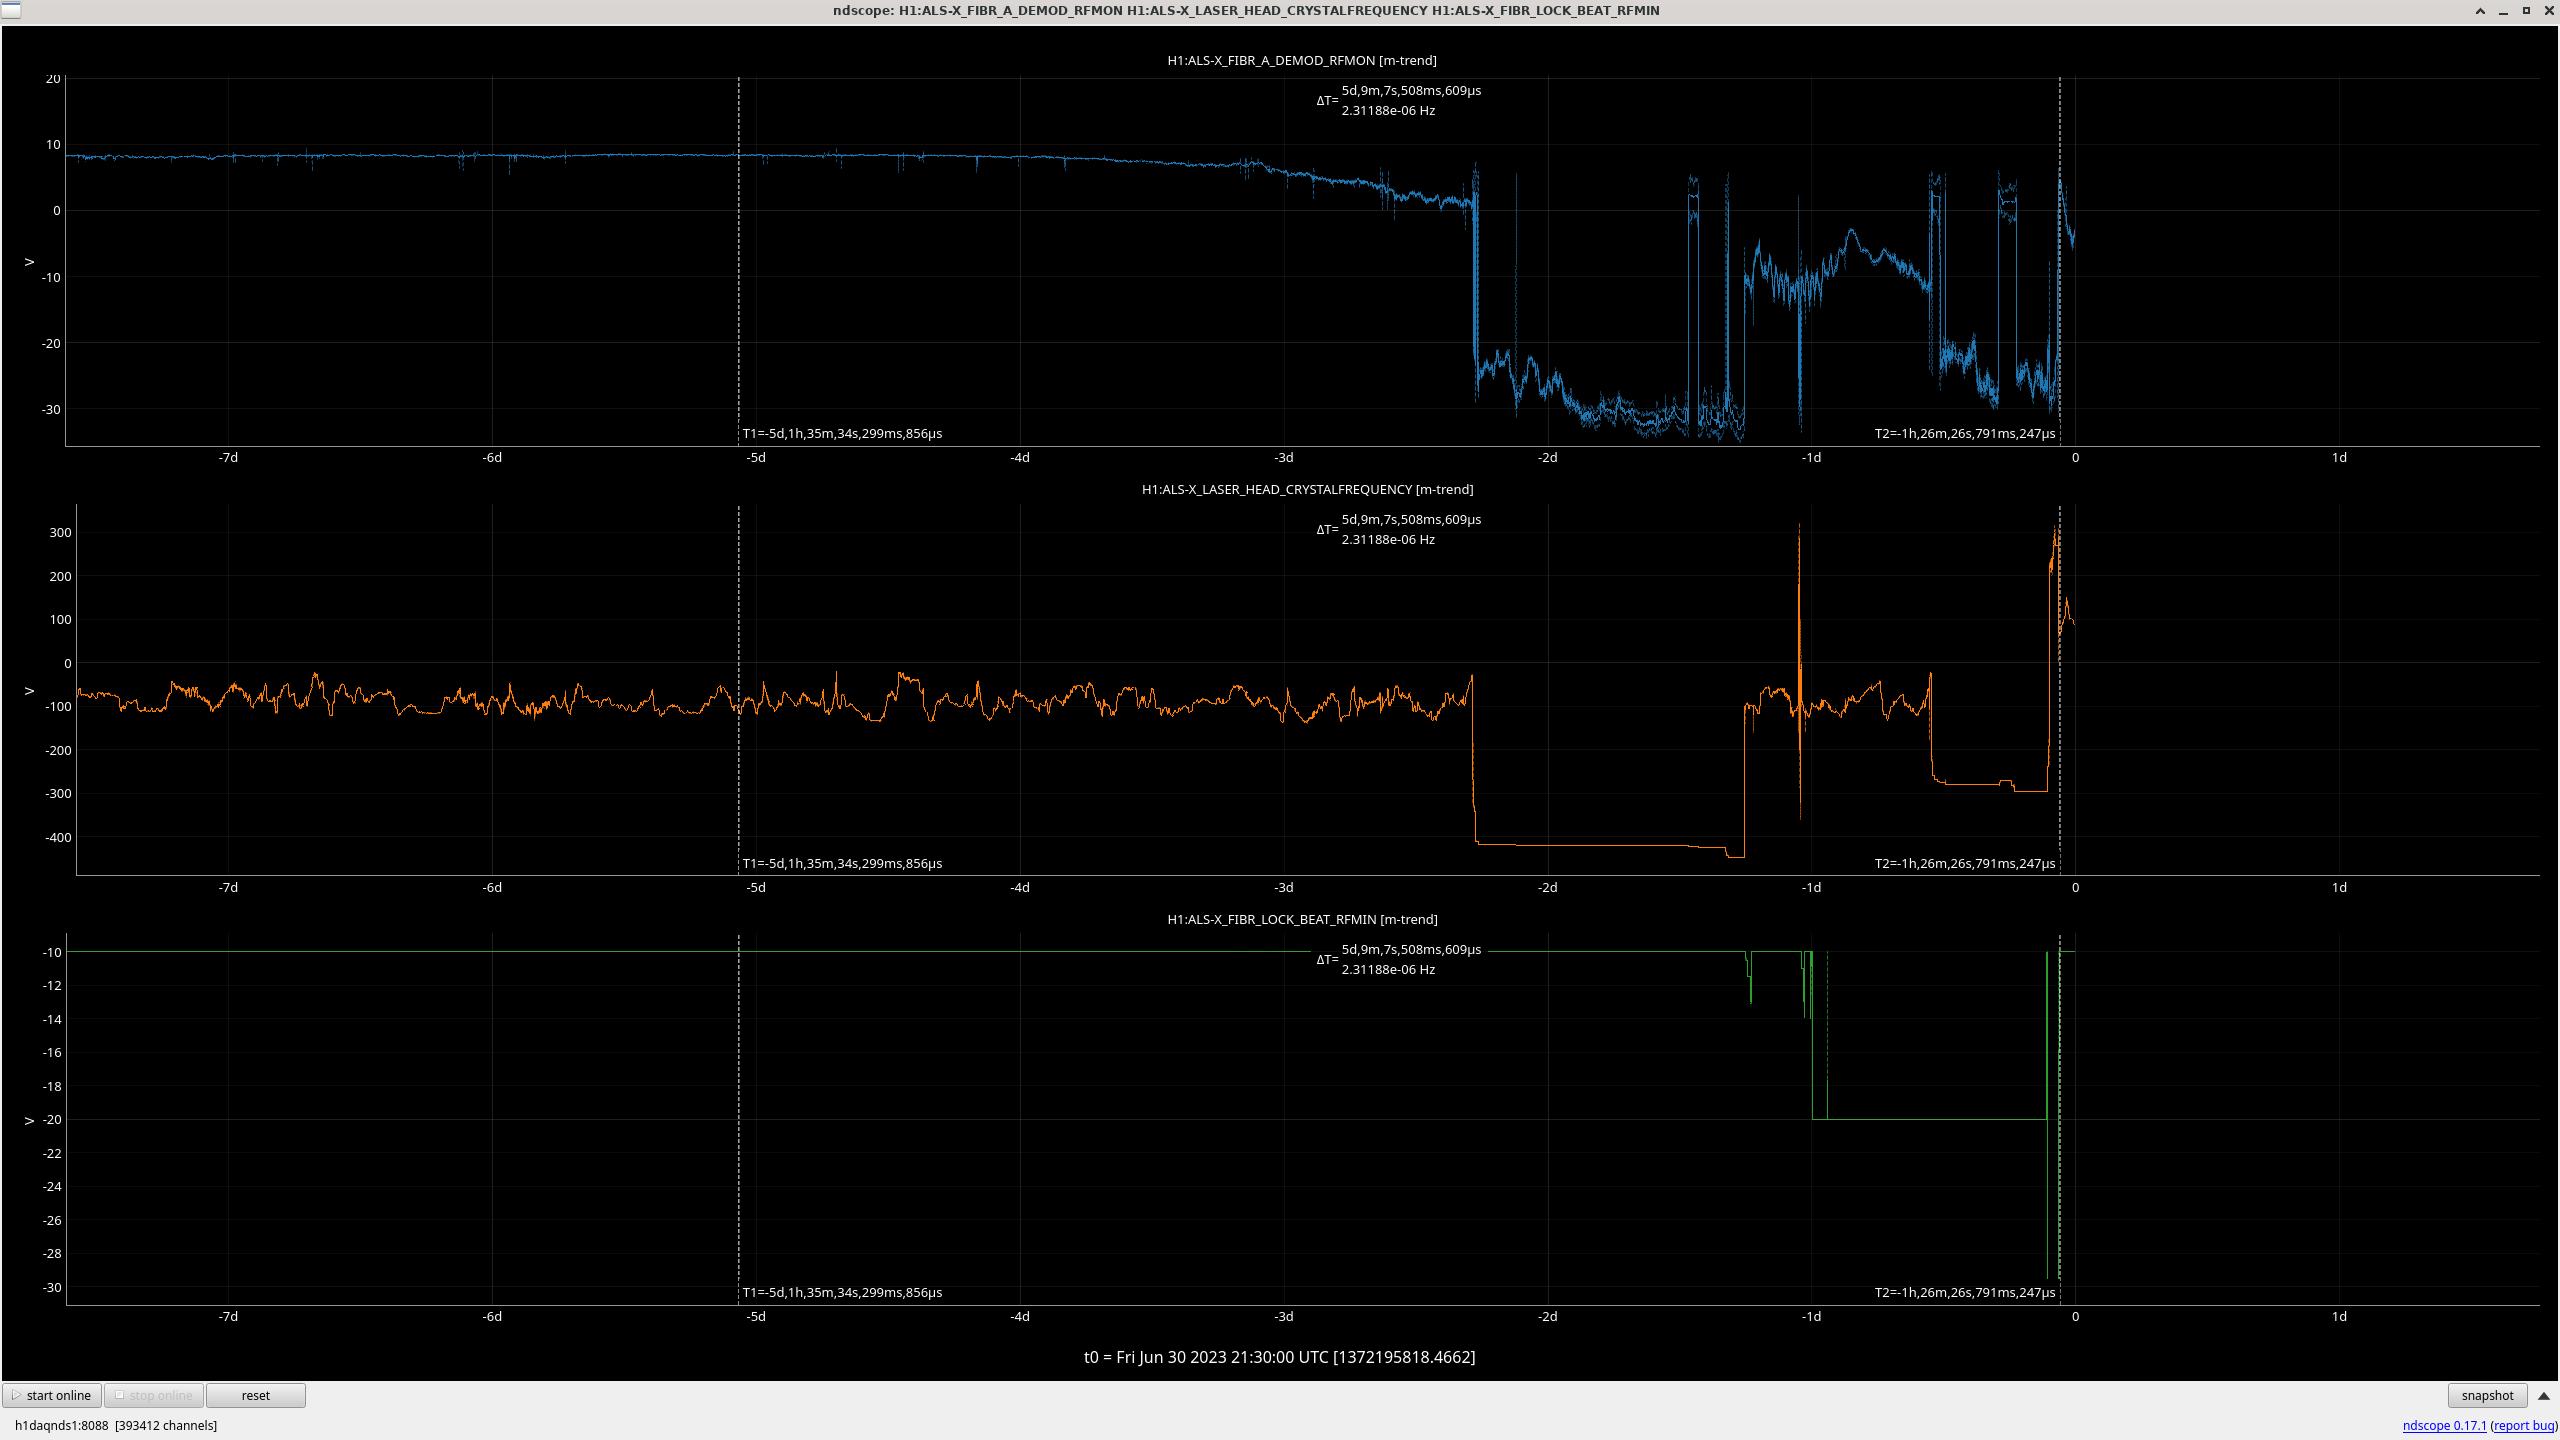Roll up the window with the caret icon

click(x=2480, y=11)
